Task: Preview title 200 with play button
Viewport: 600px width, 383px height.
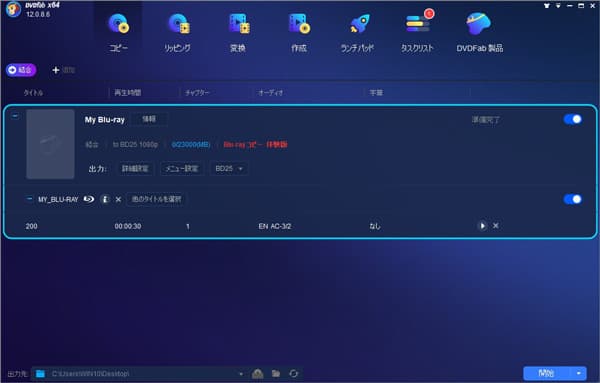Action: point(482,226)
